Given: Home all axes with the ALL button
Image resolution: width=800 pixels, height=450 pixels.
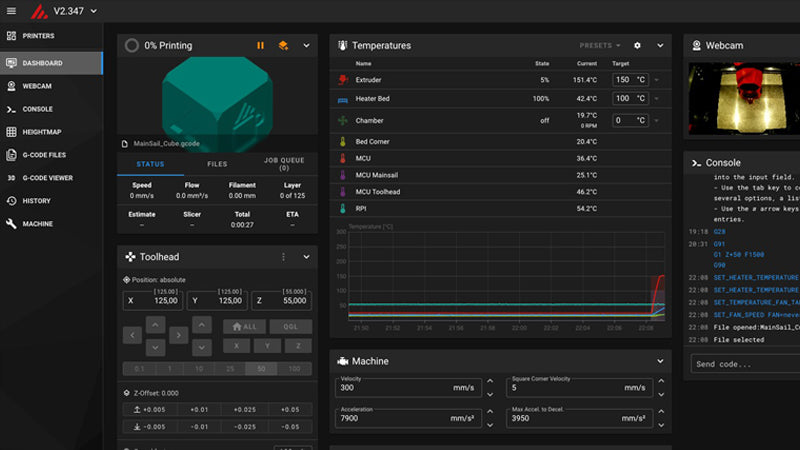Looking at the screenshot, I should (x=243, y=326).
